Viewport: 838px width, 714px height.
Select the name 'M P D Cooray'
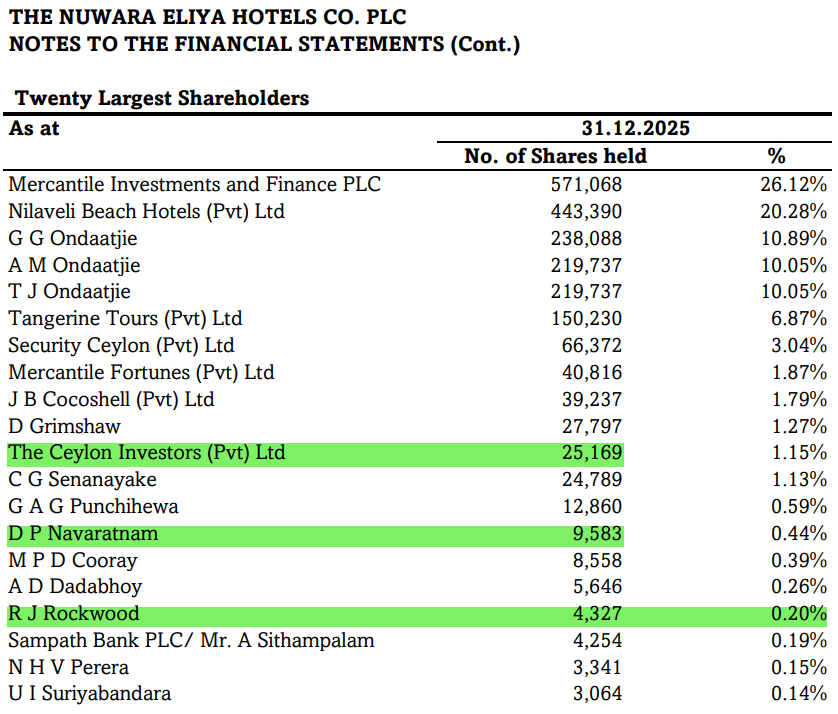point(73,561)
